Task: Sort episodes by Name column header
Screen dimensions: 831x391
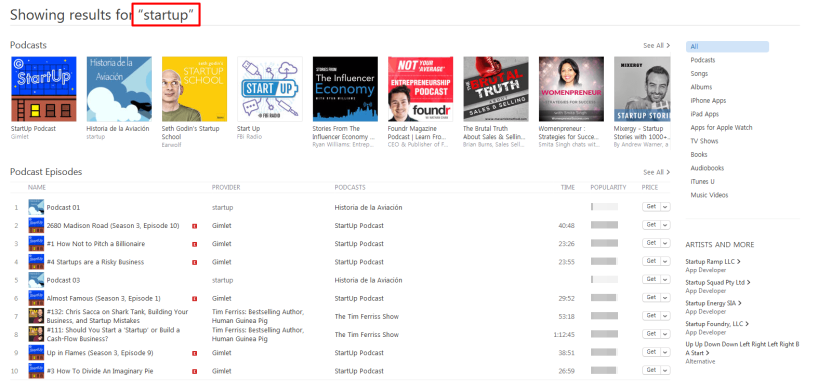Action: (x=37, y=188)
